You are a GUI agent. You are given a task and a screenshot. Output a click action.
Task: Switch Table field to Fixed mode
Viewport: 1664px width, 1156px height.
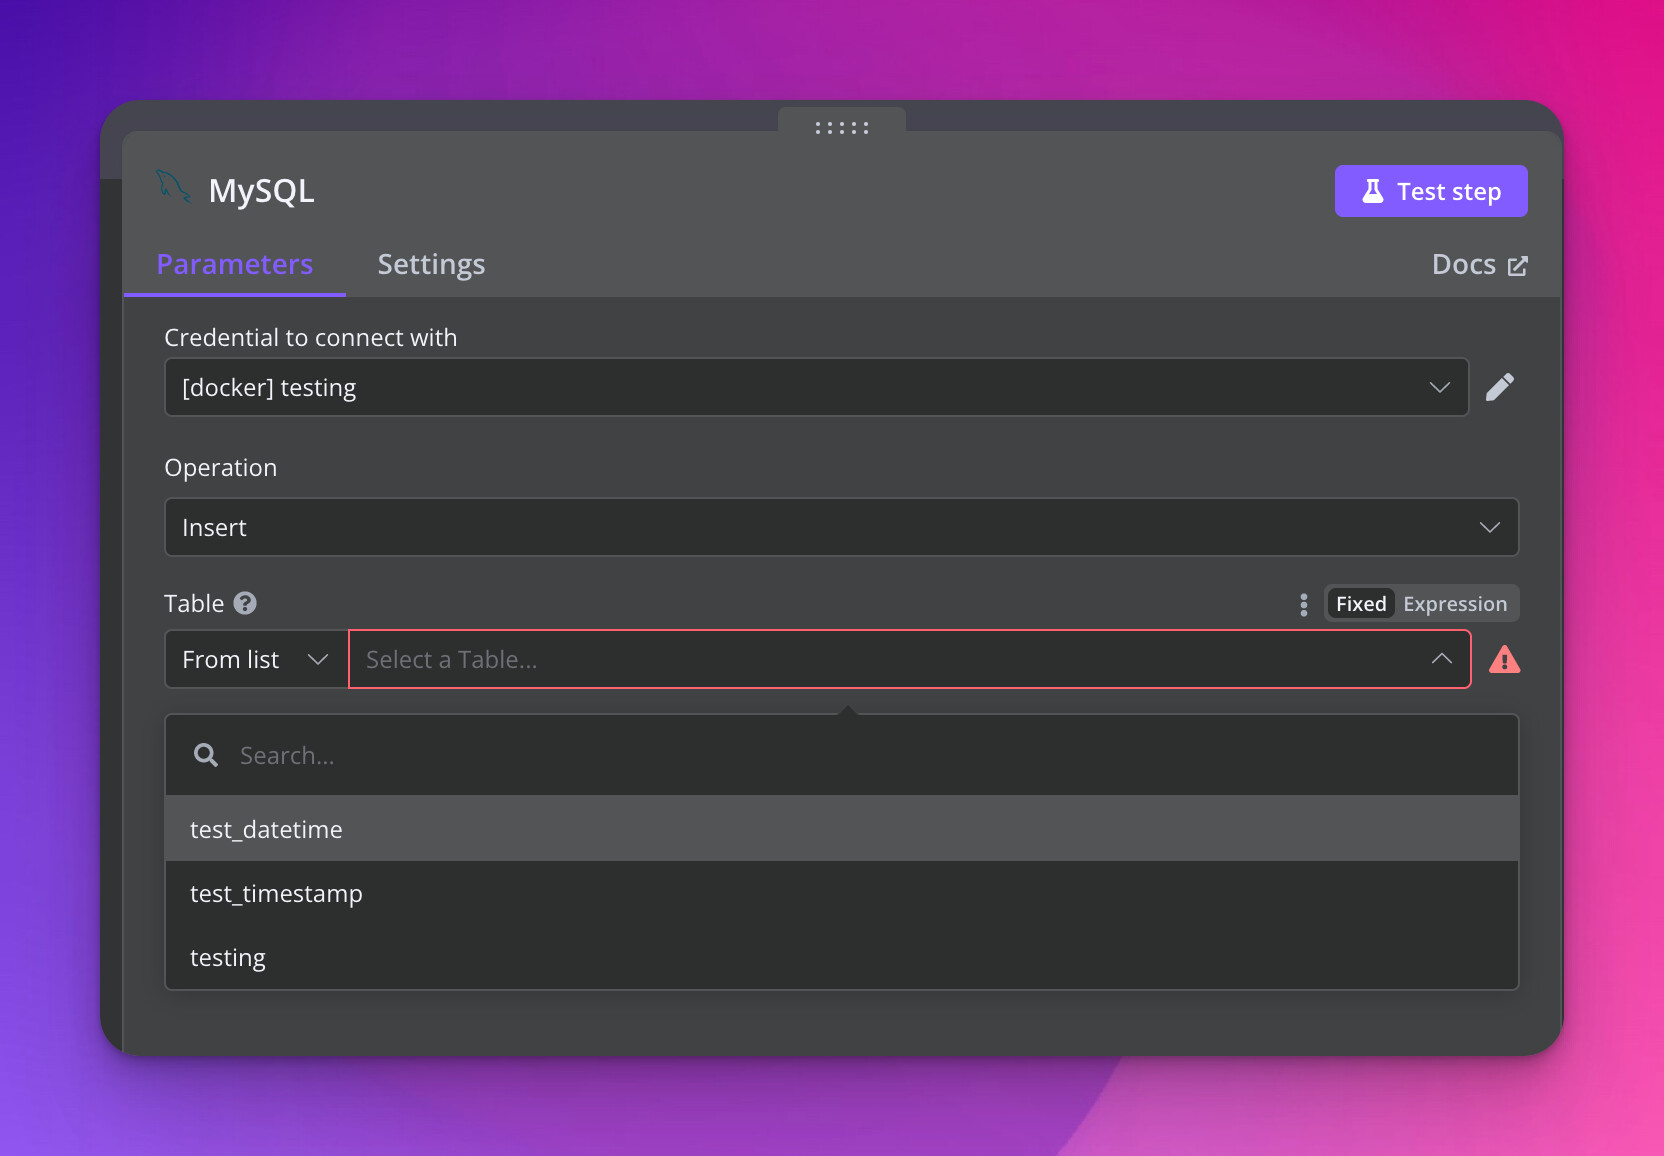[1361, 604]
